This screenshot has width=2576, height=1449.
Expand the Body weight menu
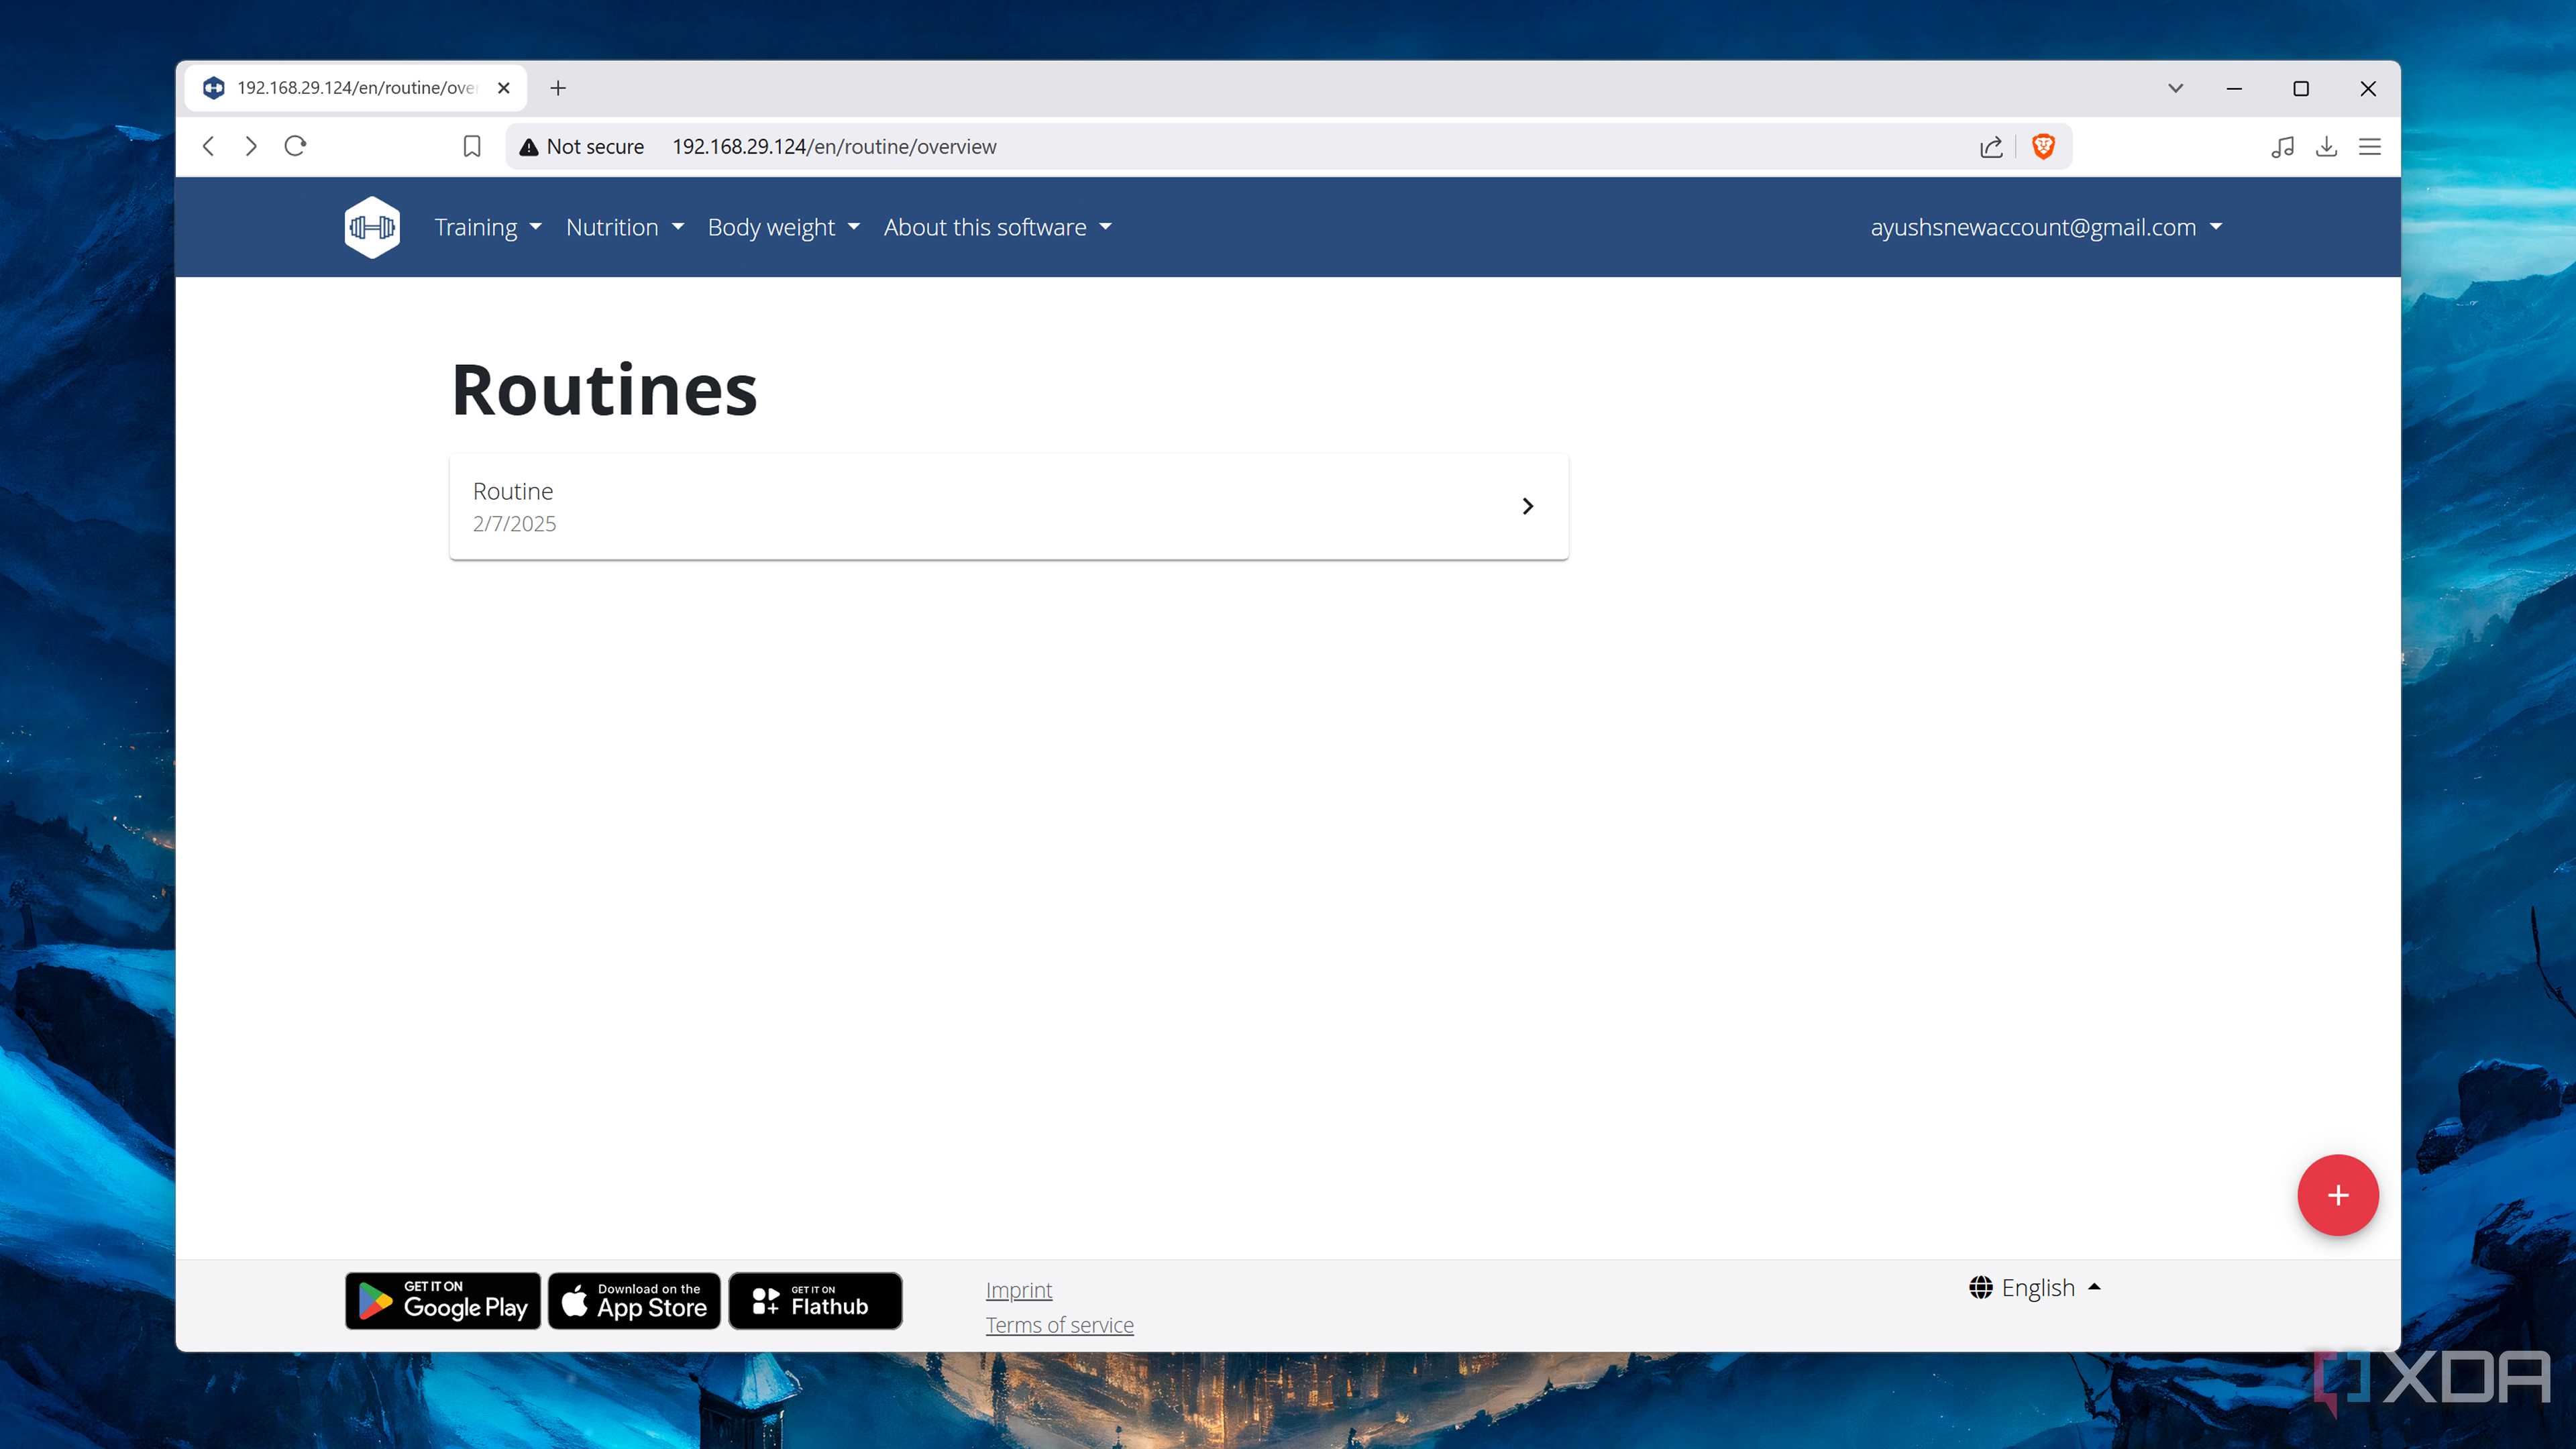pos(783,227)
